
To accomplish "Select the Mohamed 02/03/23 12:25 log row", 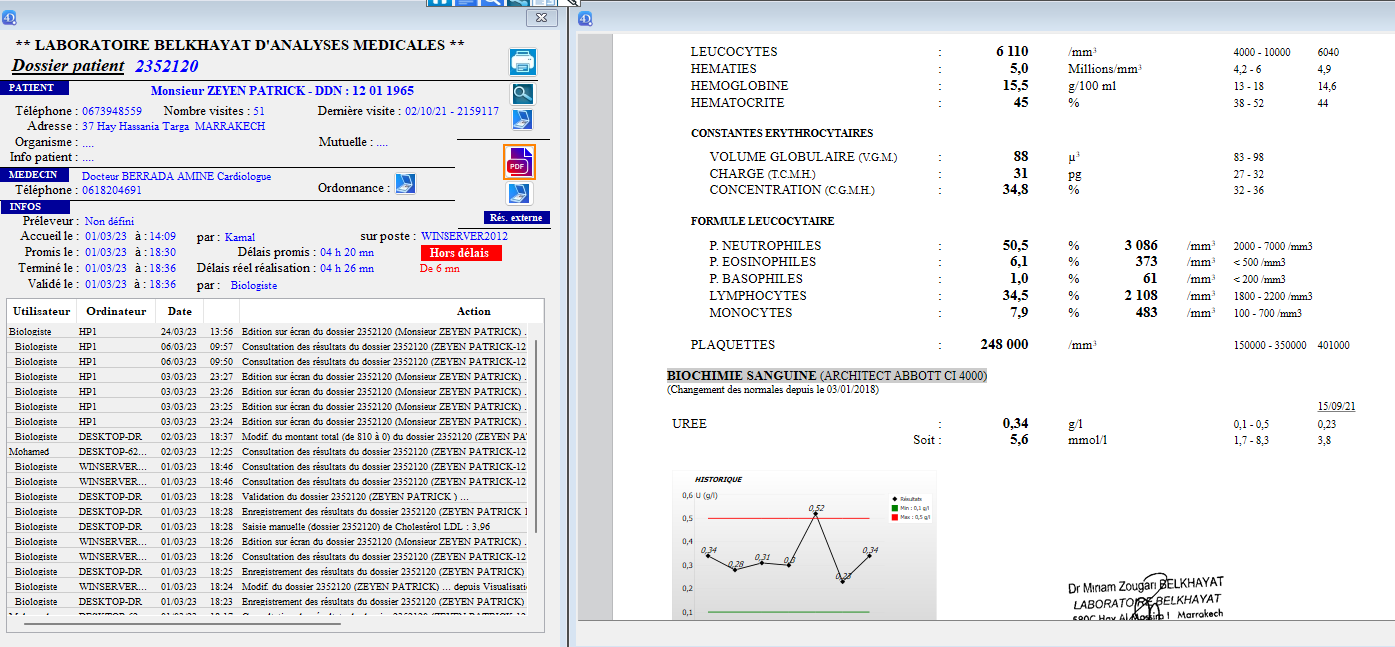I will [270, 451].
